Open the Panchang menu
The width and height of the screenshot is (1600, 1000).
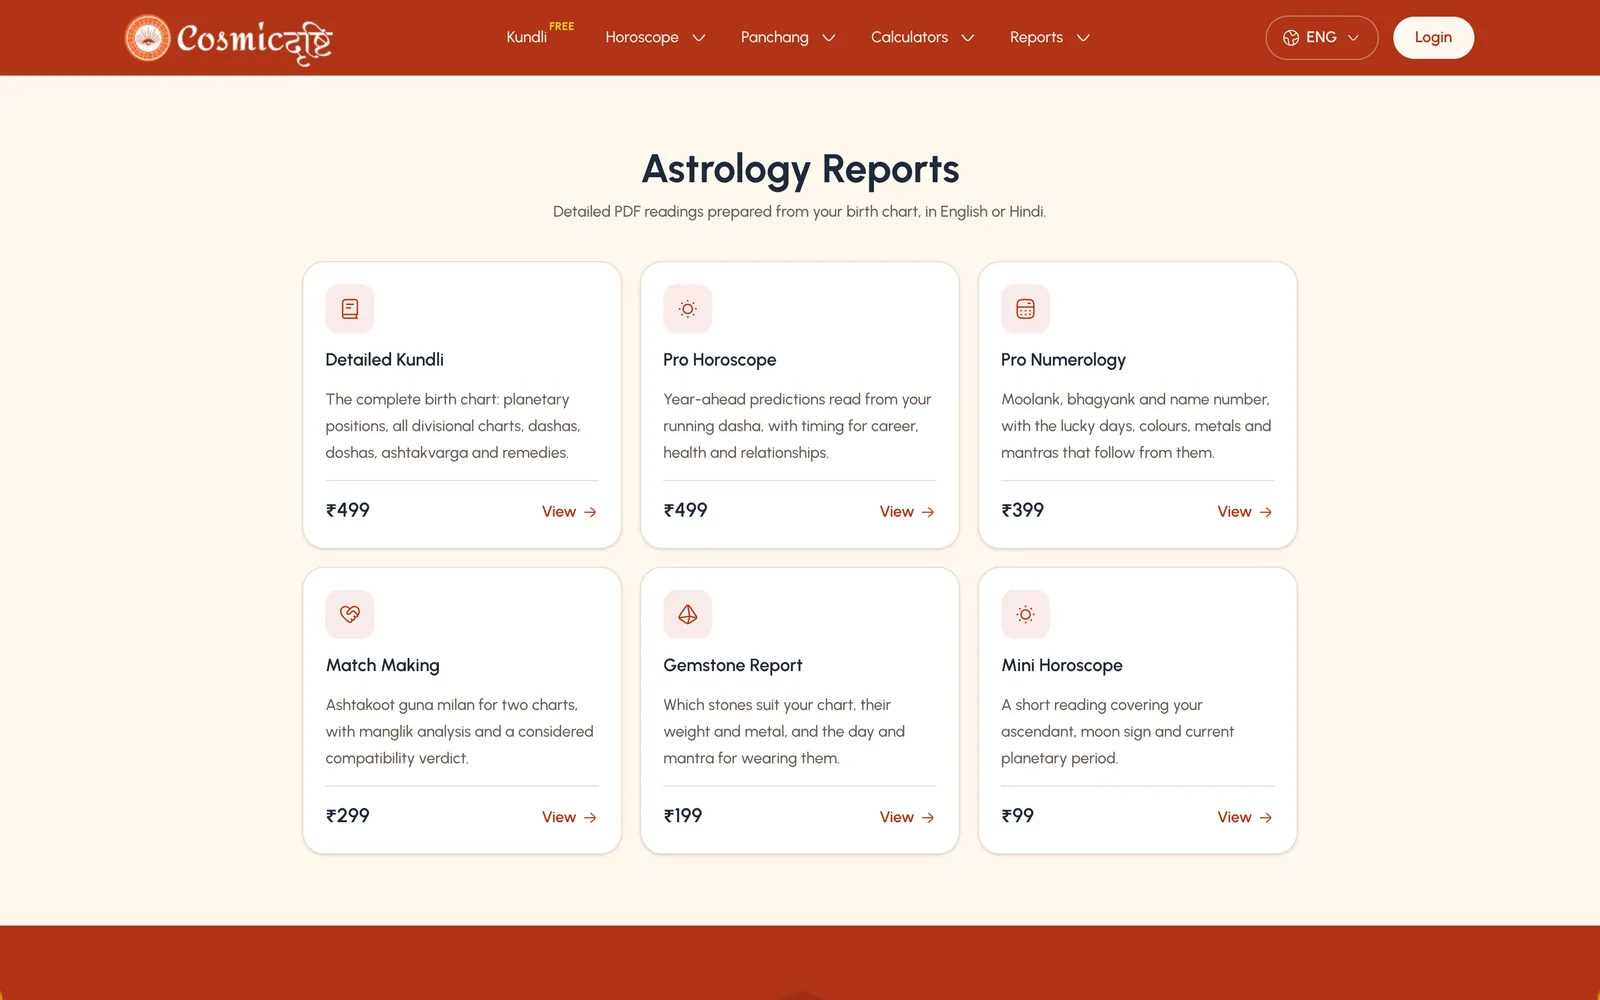pyautogui.click(x=774, y=37)
